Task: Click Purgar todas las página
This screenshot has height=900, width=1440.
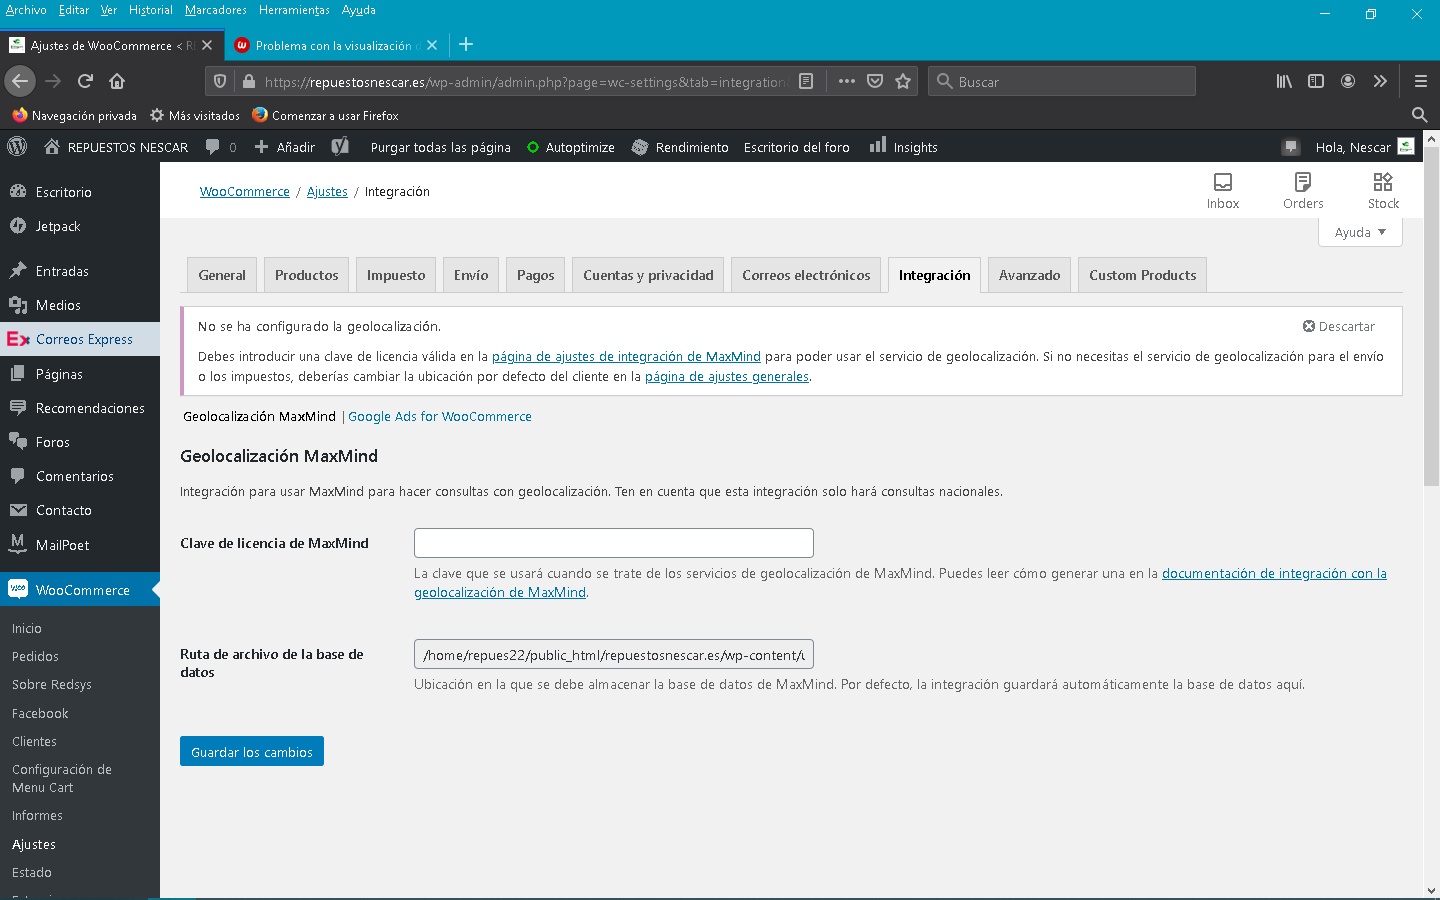Action: [440, 147]
